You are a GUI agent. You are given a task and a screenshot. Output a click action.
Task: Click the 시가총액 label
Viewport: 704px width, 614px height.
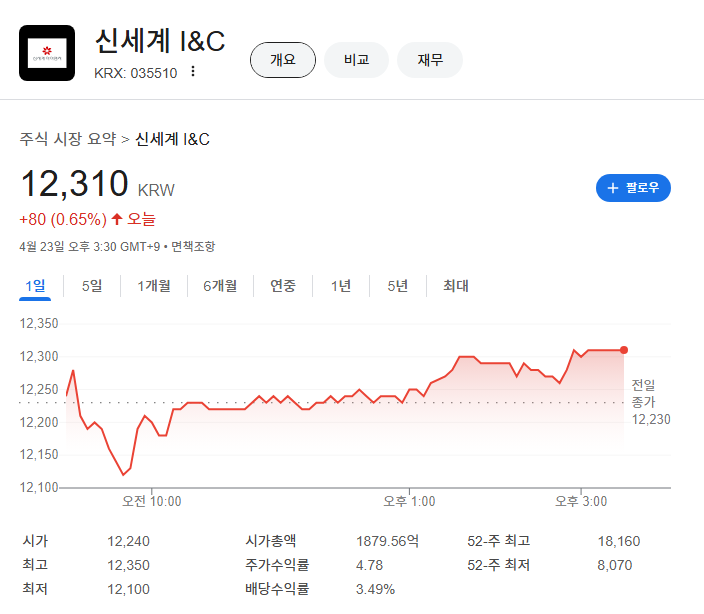tap(271, 541)
